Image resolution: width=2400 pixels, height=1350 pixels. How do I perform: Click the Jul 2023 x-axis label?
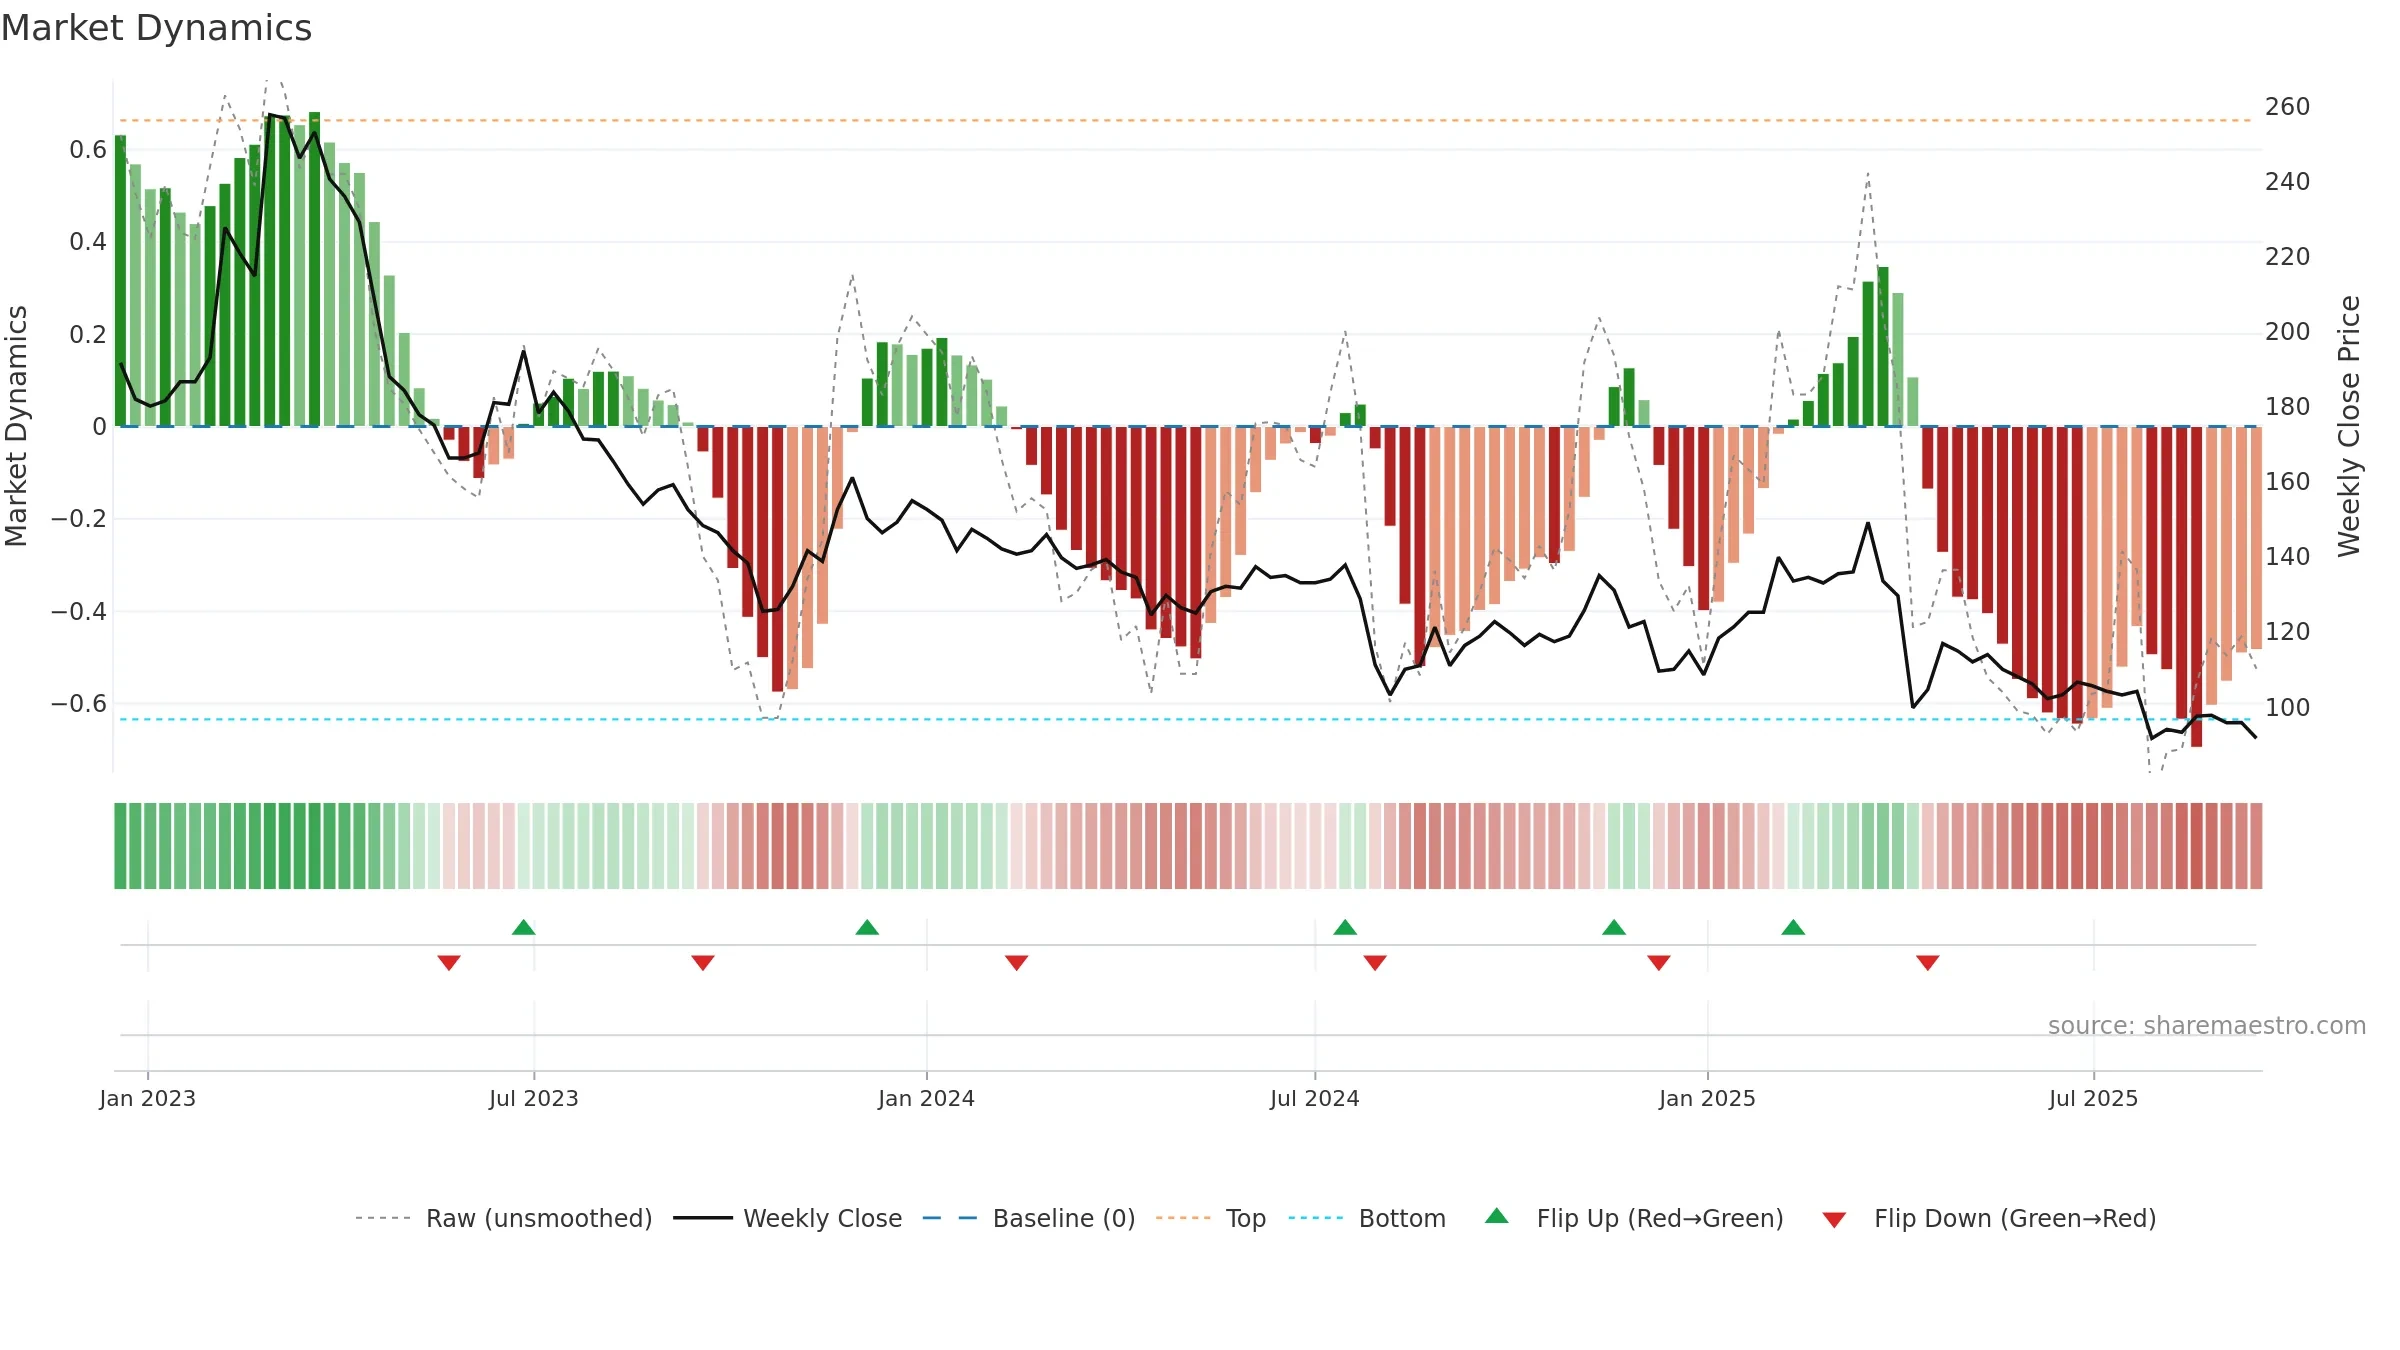(534, 1098)
